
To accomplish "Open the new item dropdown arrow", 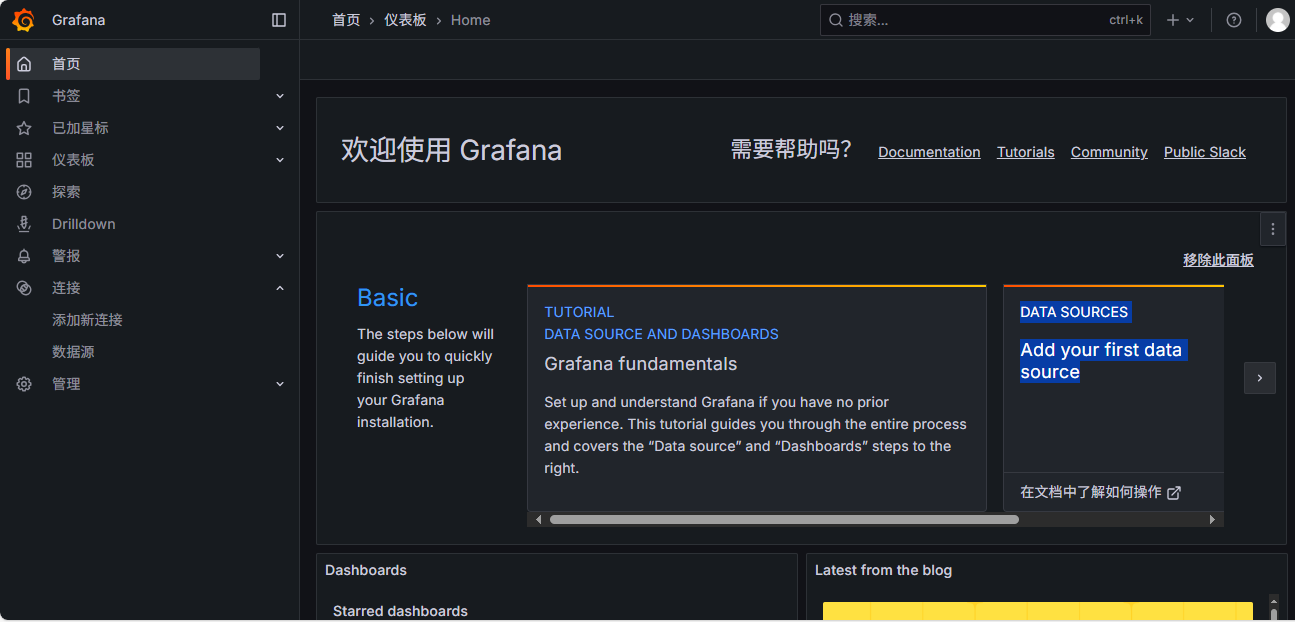I will (1190, 20).
